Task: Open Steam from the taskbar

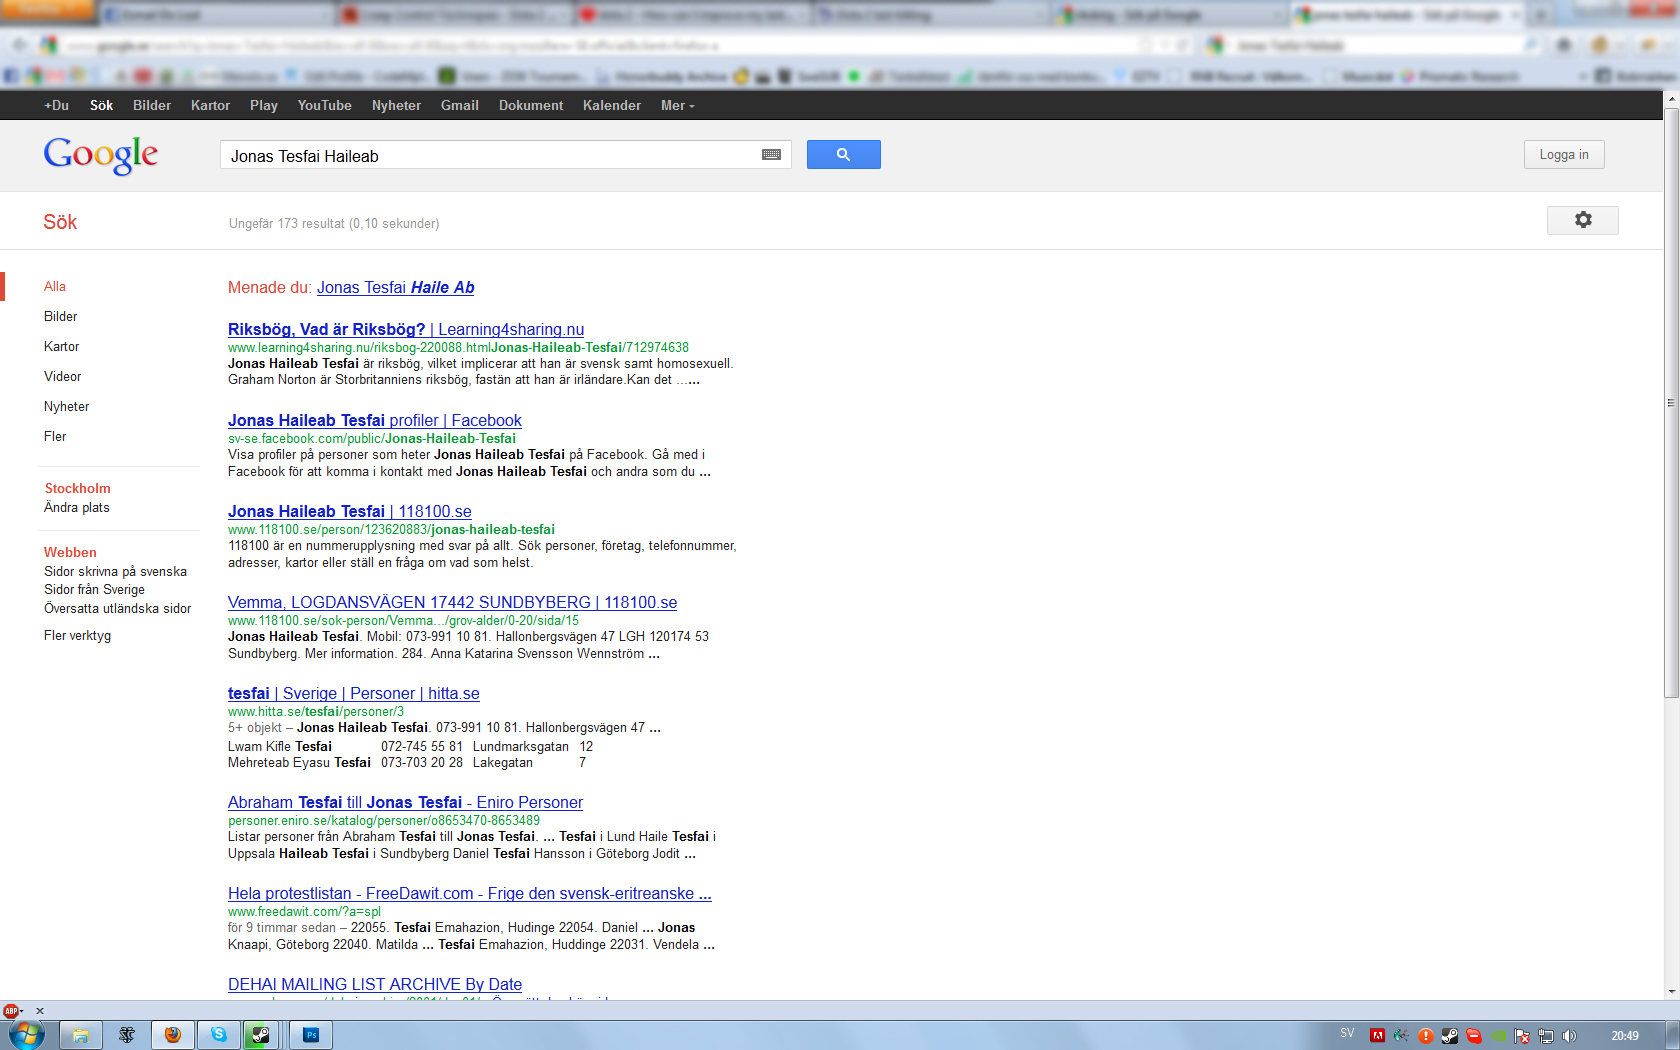Action: point(261,1035)
